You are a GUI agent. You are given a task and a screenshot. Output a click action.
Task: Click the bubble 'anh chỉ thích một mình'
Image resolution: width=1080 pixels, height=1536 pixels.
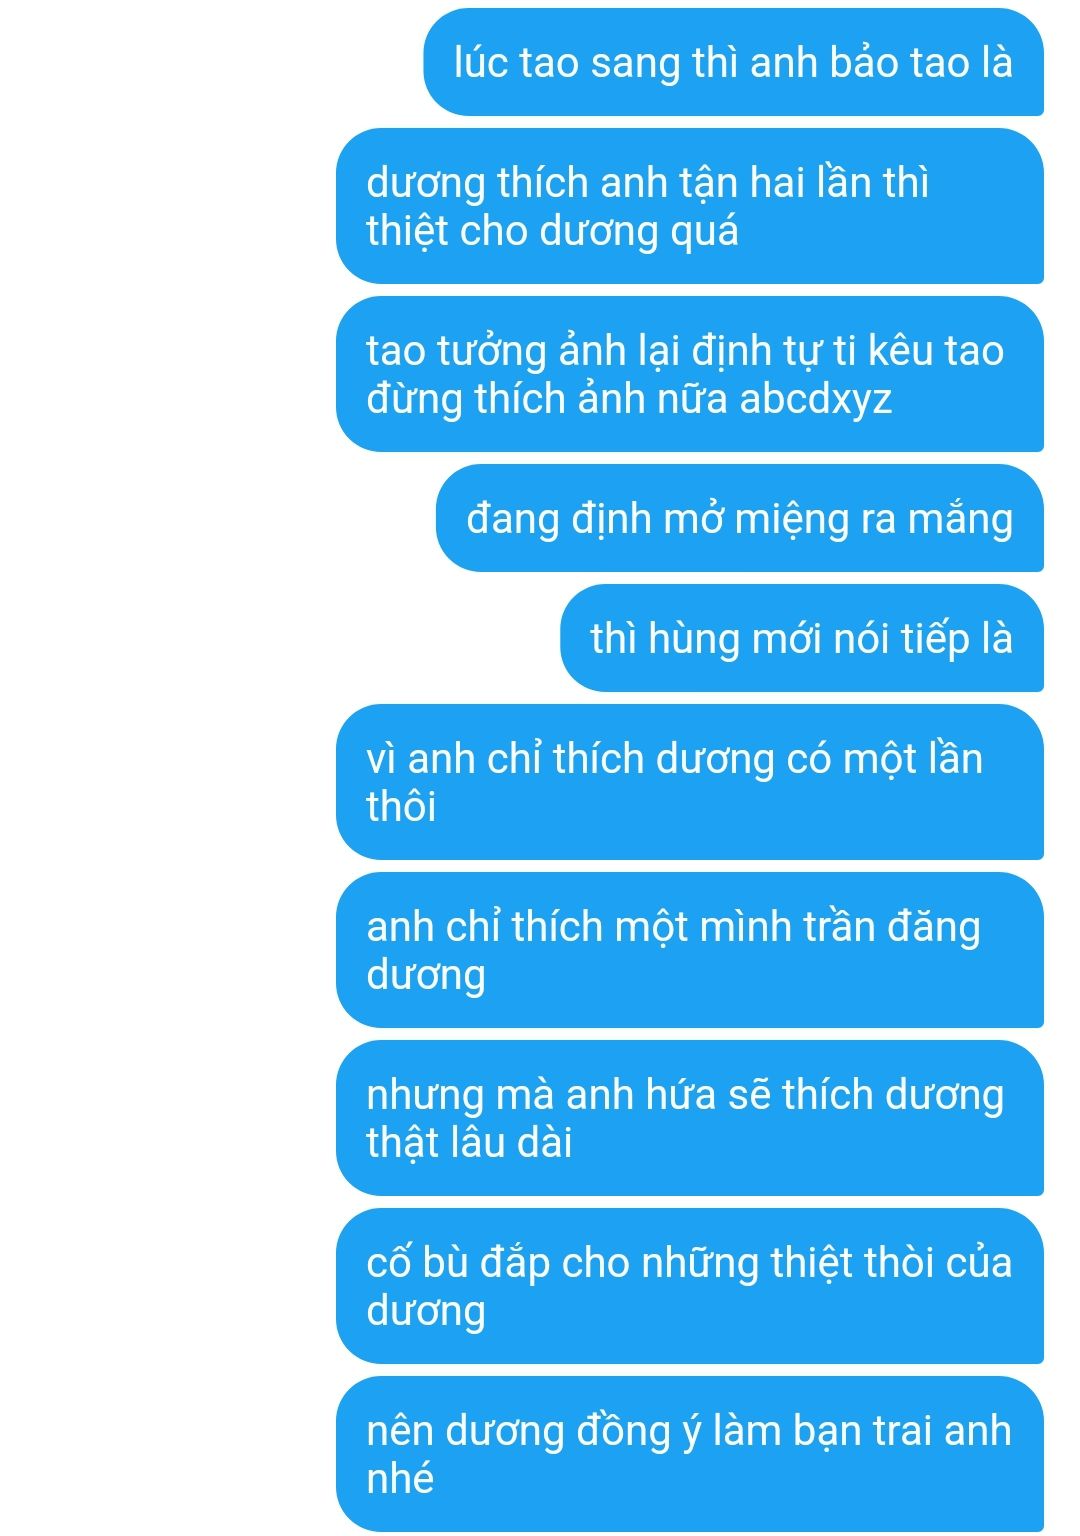[690, 950]
